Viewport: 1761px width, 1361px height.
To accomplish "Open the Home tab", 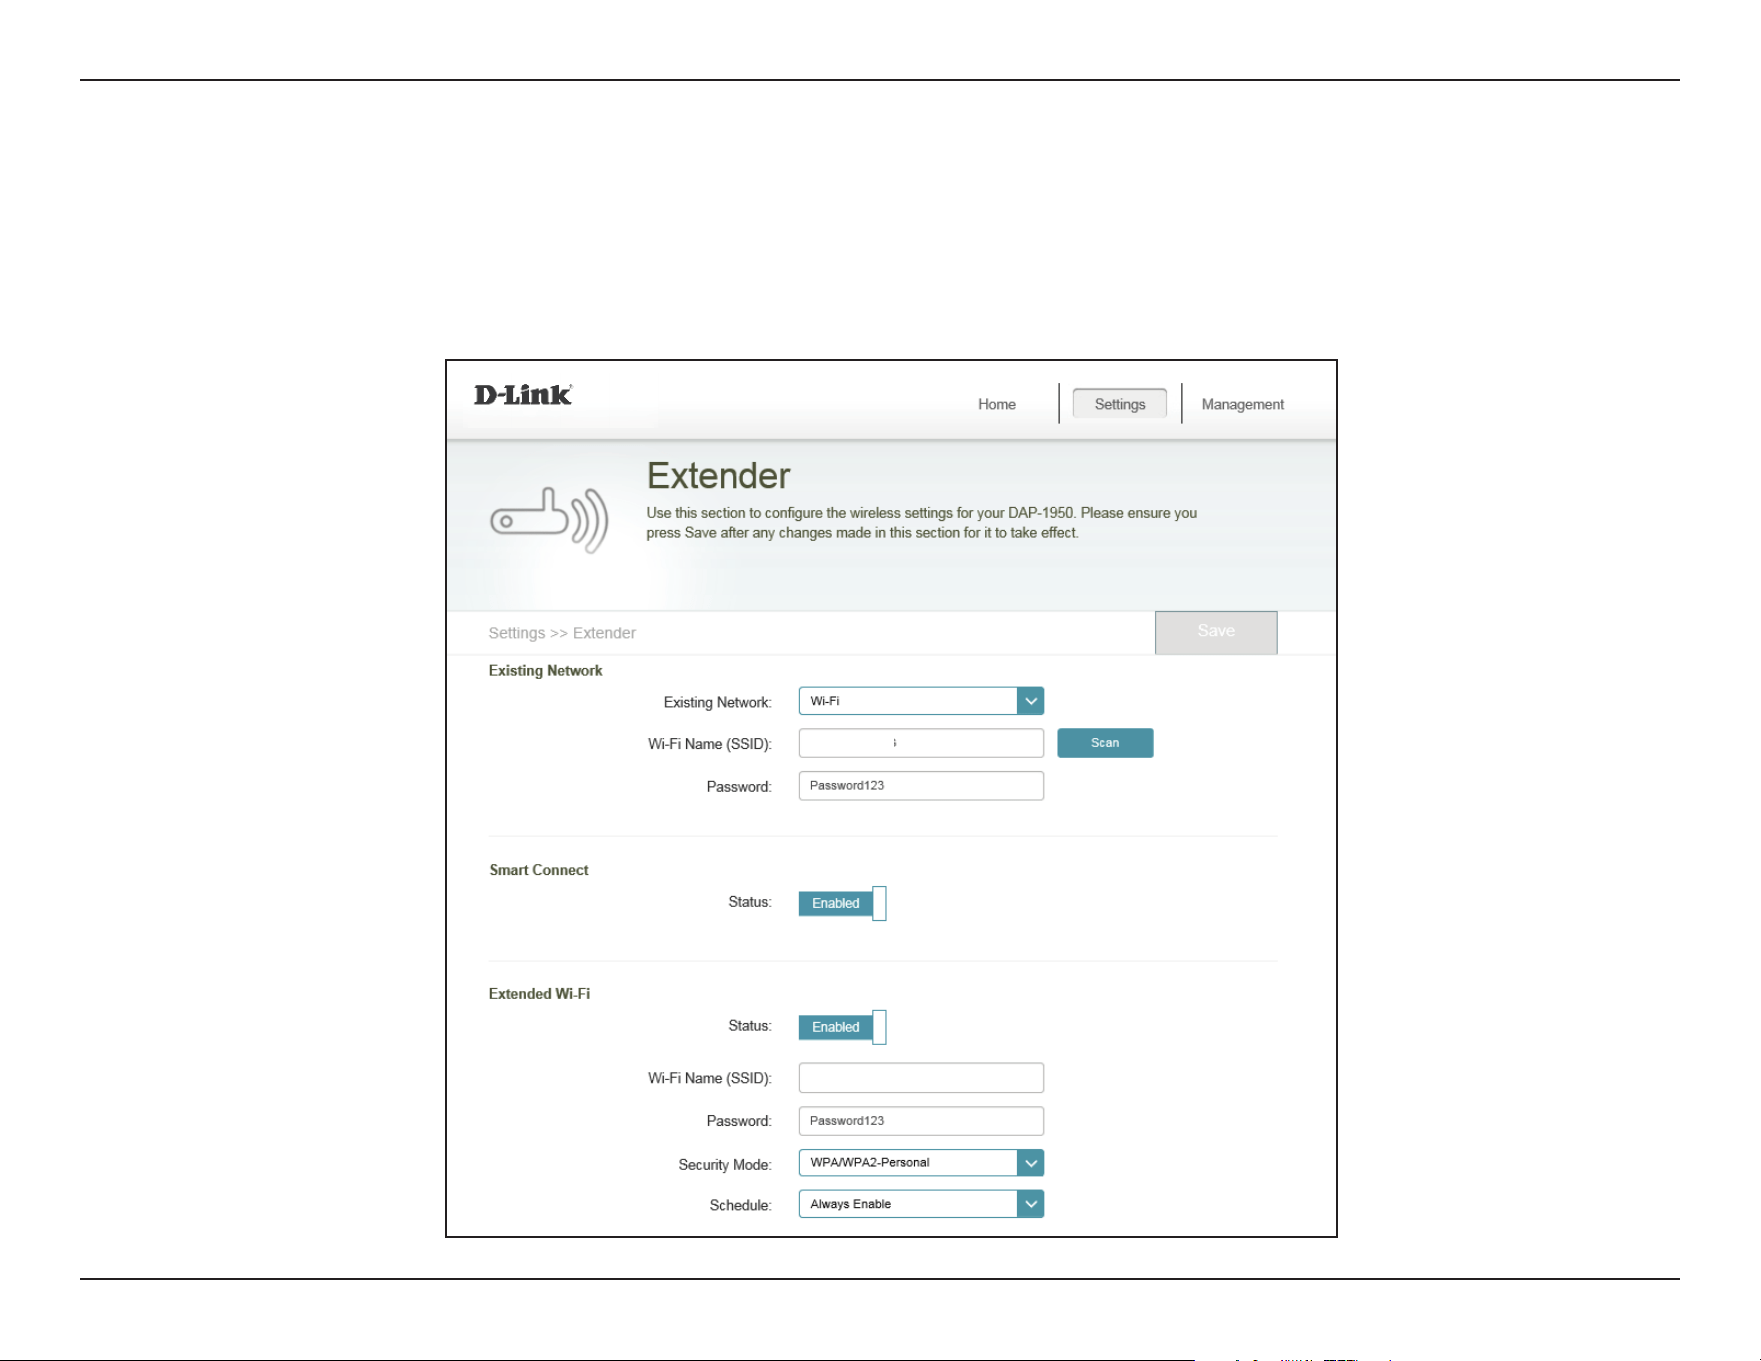I will (996, 404).
